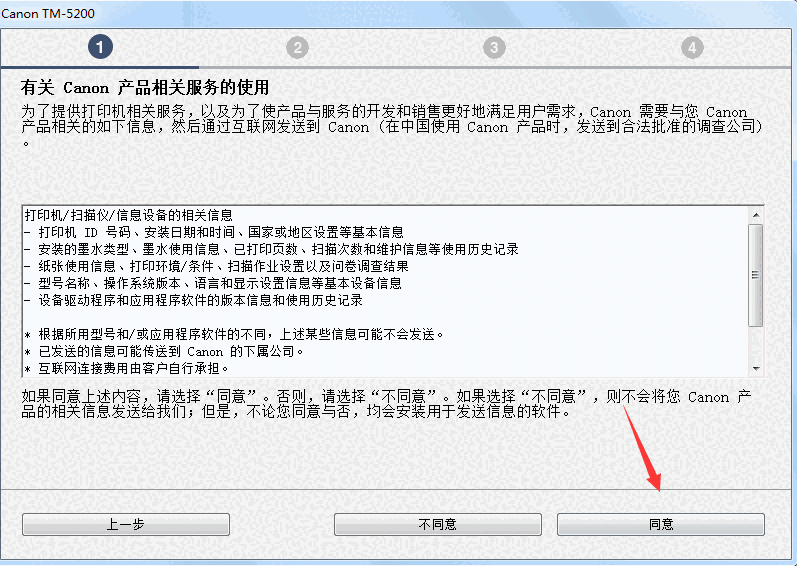Click the scrollbar thumb in the info list

[756, 275]
